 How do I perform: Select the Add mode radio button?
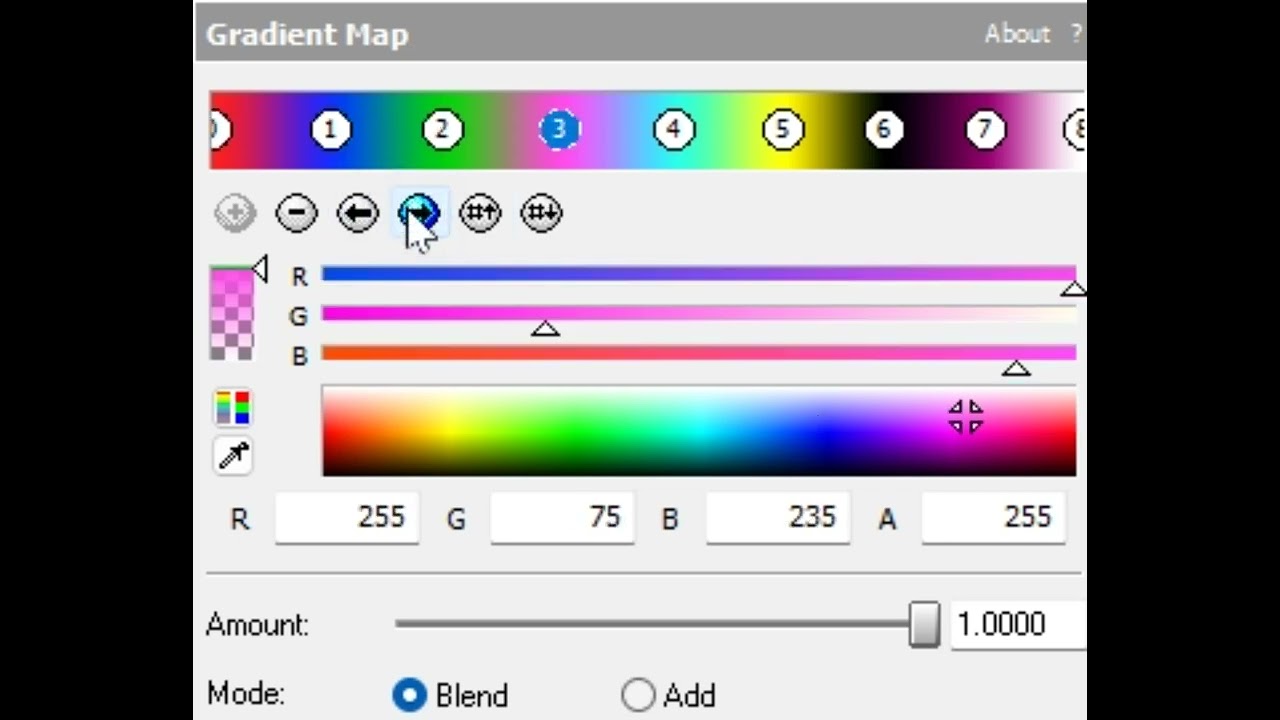(x=638, y=695)
